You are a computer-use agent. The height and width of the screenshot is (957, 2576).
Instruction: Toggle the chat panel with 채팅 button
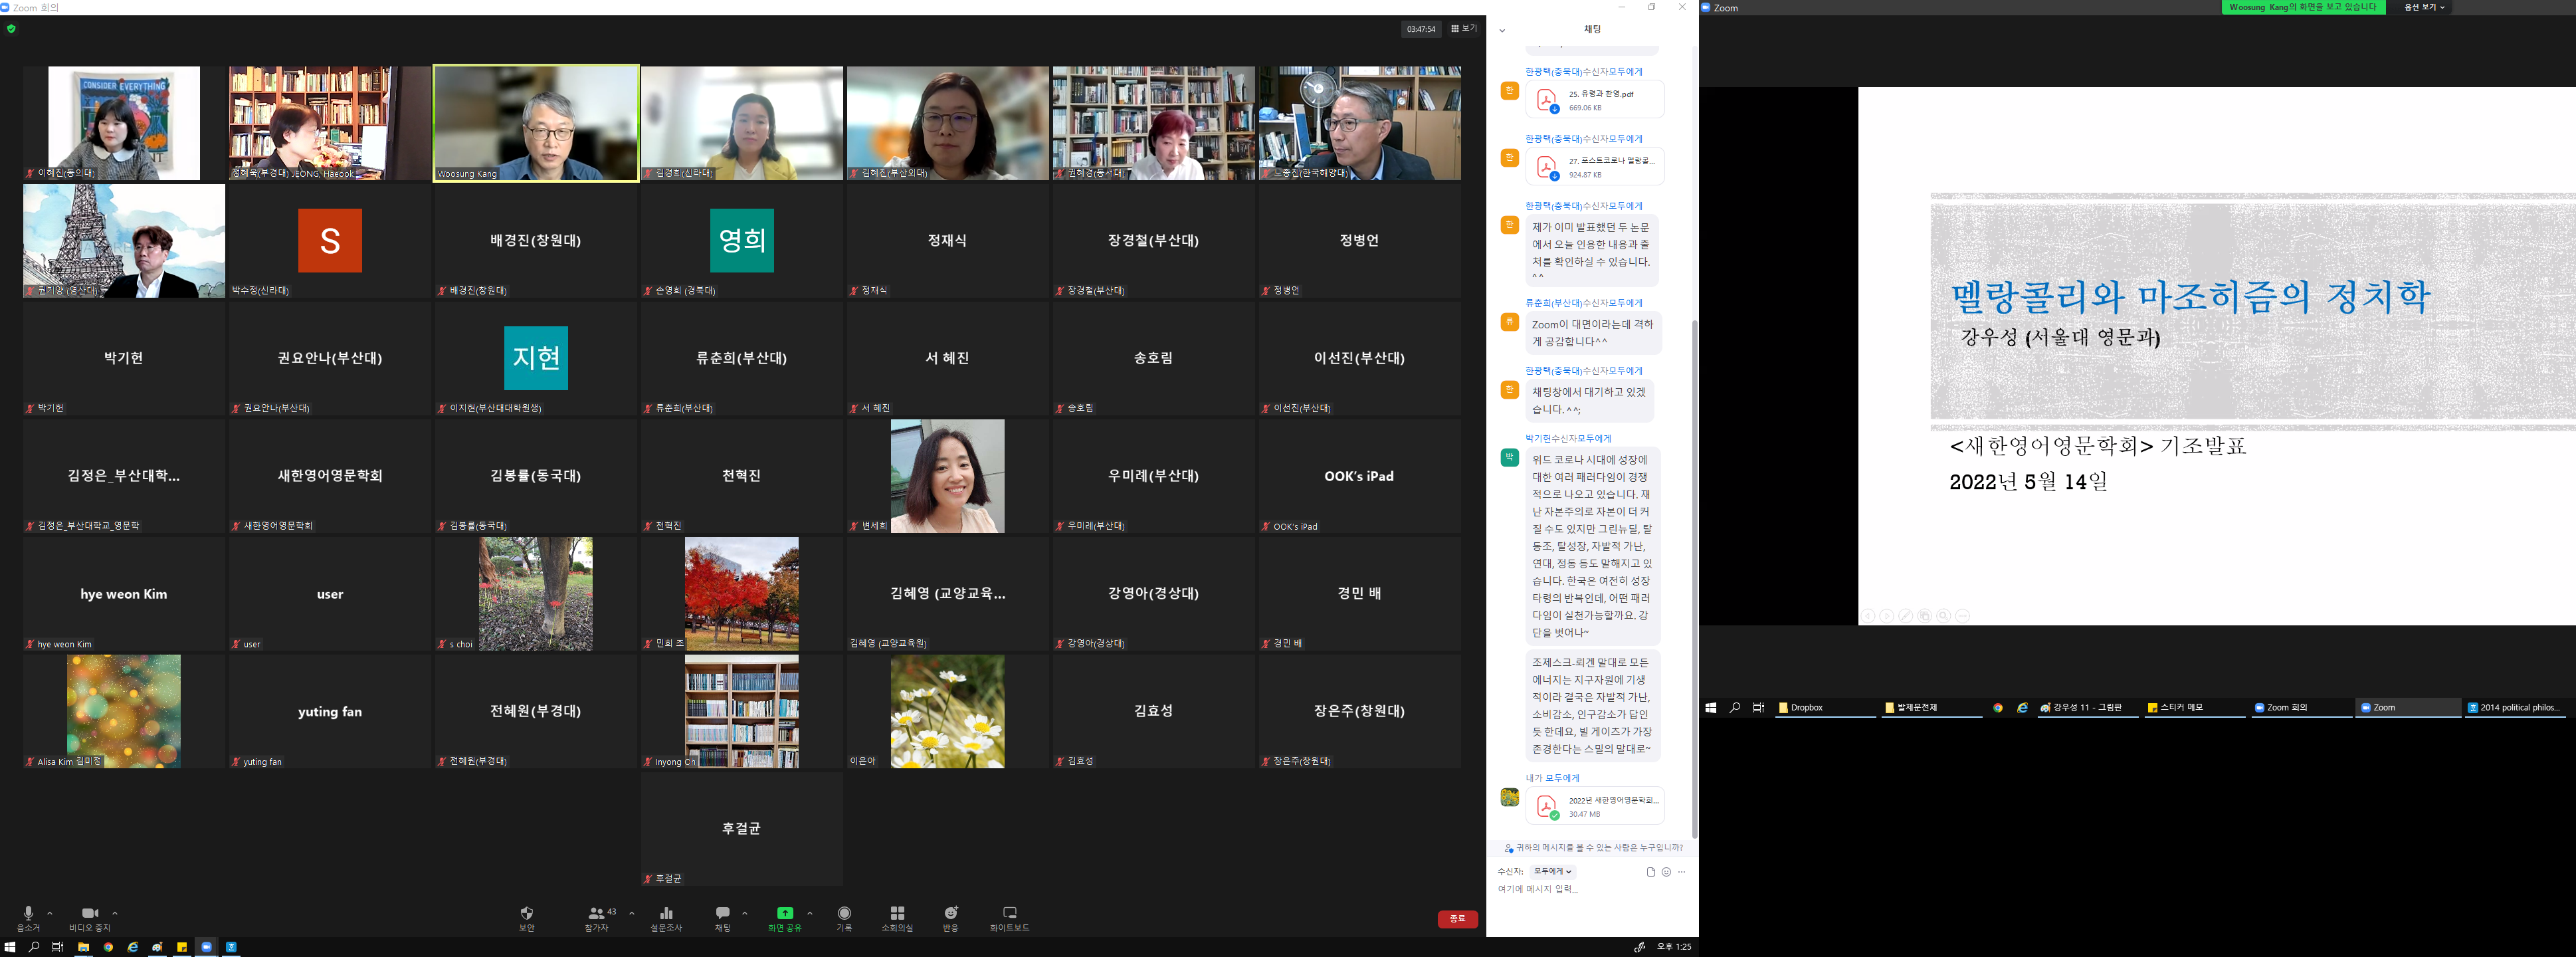click(x=722, y=914)
